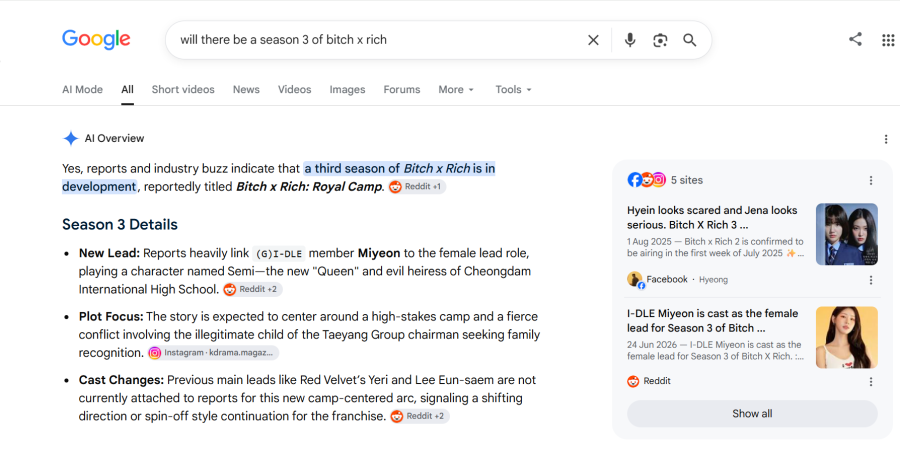Viewport: 900px width, 454px height.
Task: Start voice search with microphone icon
Action: click(x=630, y=40)
